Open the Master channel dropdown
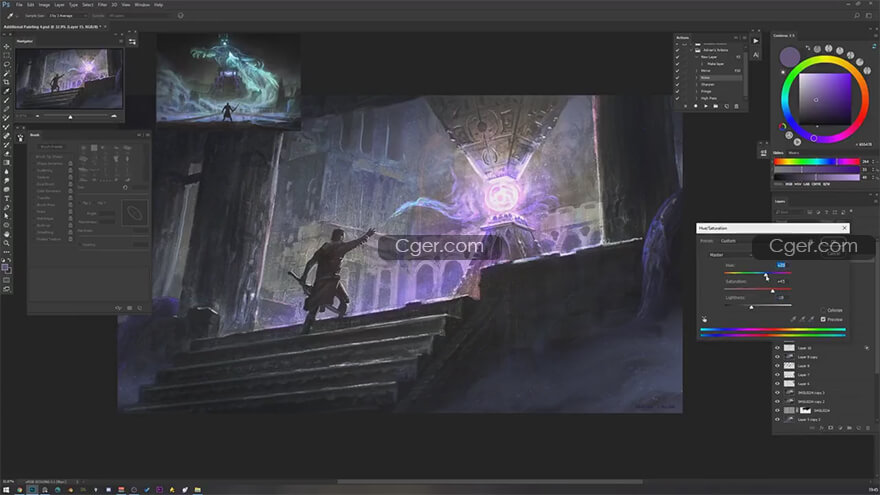 730,255
